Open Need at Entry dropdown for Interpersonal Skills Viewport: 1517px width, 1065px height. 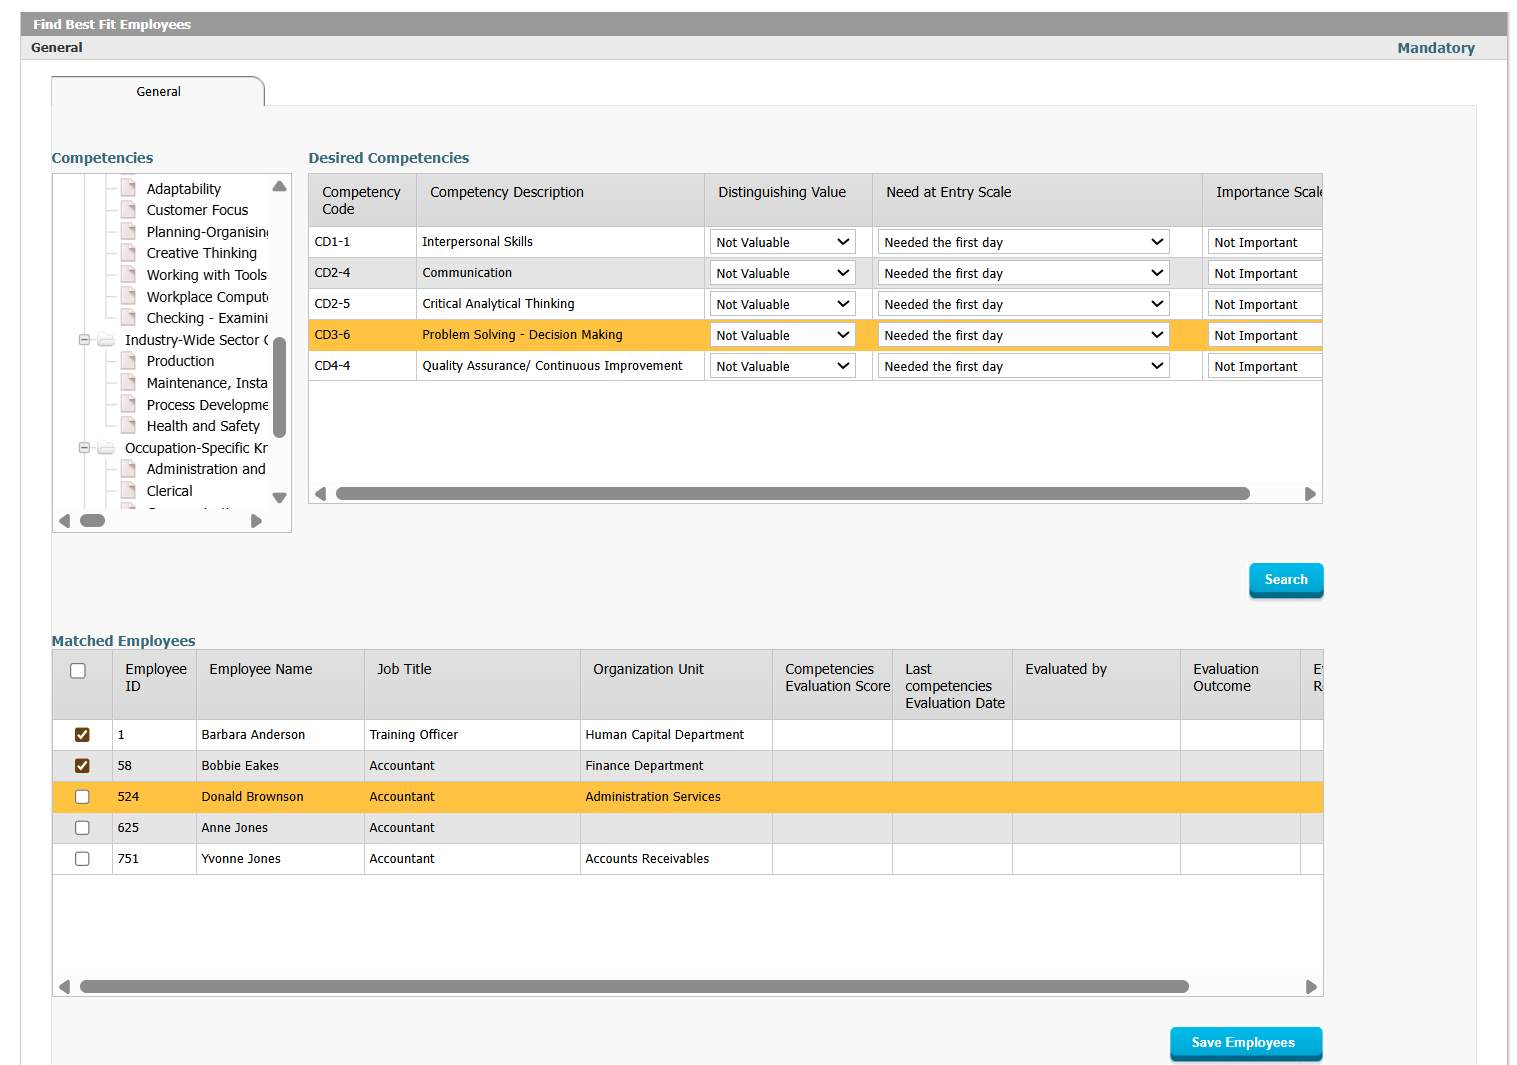coord(1024,242)
